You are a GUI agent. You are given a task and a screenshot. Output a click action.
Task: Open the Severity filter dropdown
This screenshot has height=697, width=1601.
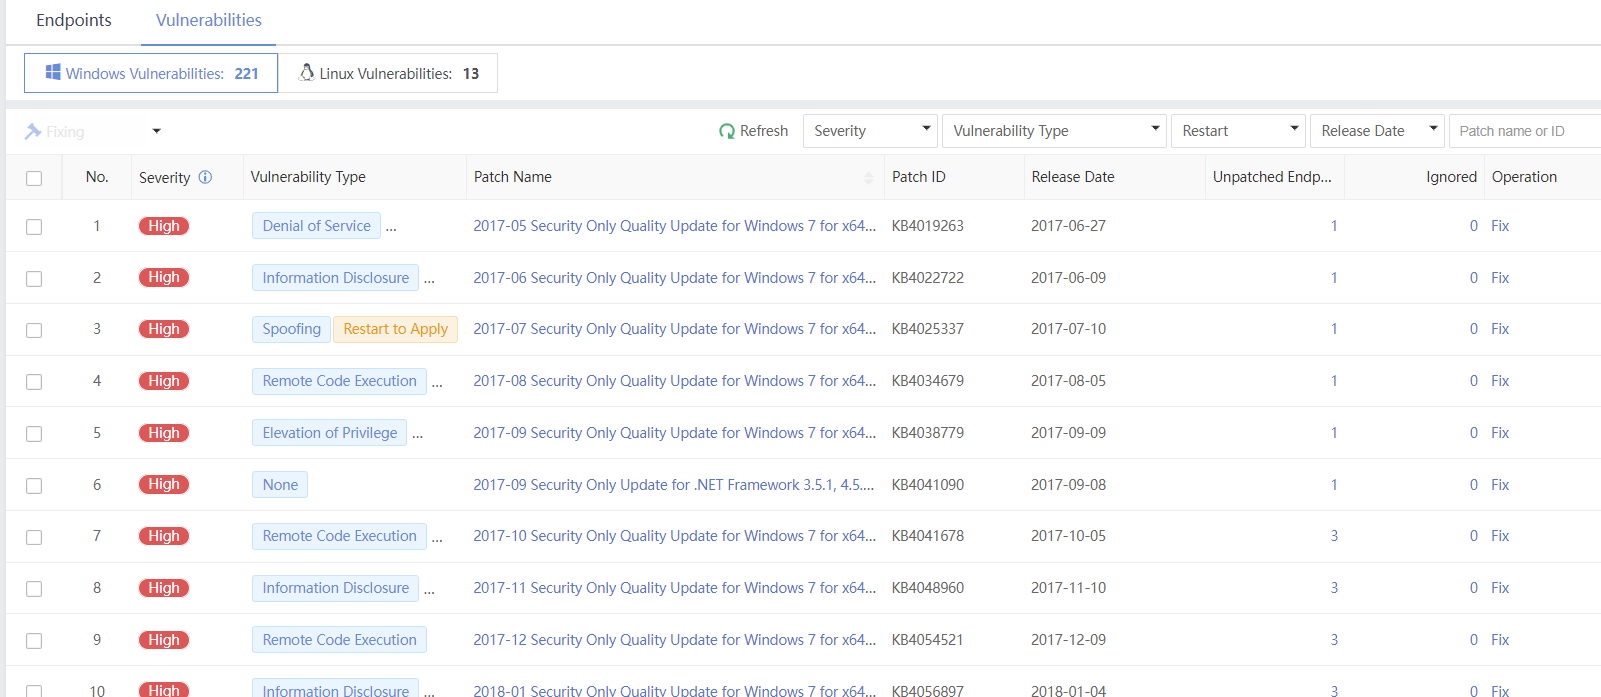pyautogui.click(x=869, y=131)
